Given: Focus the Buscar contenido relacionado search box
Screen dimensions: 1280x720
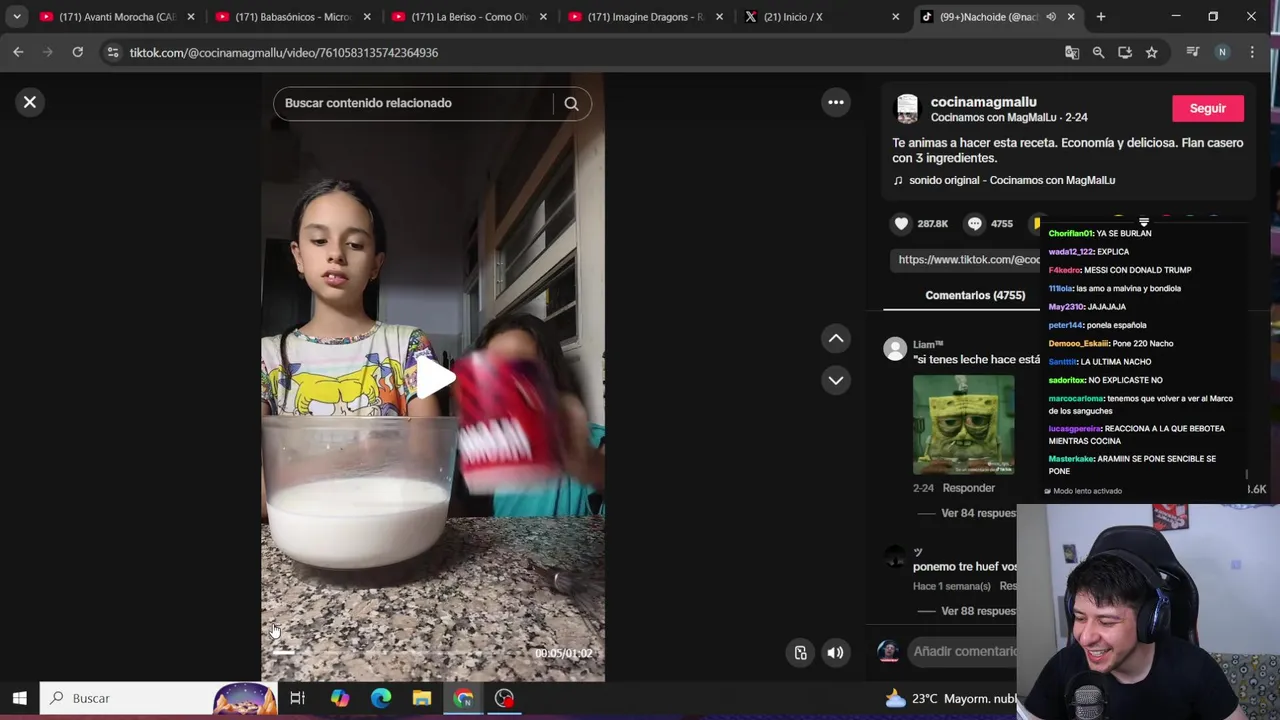Looking at the screenshot, I should point(412,103).
